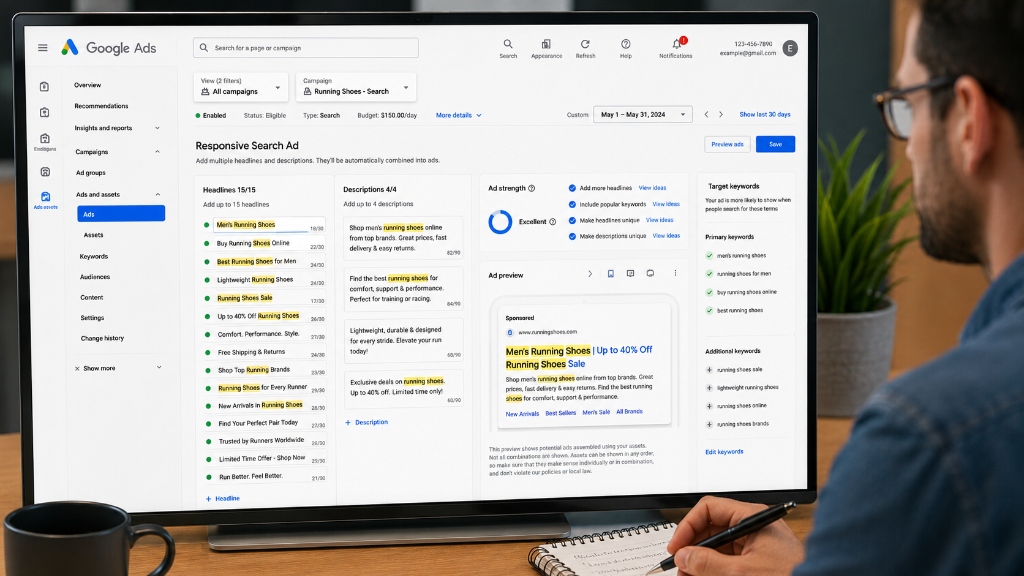
Task: Click the next-preview chevron in Ad preview
Action: coord(590,274)
